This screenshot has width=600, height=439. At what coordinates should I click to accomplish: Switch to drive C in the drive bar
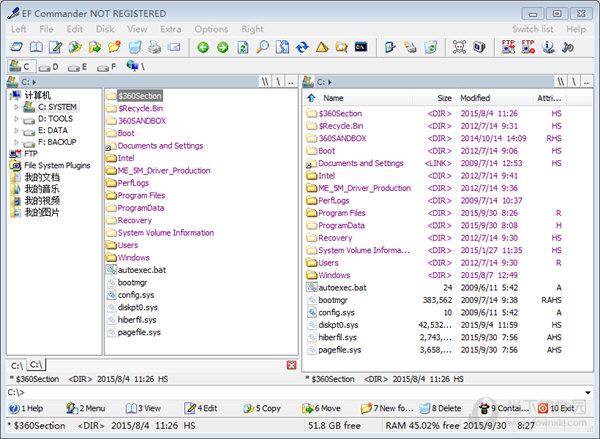(x=21, y=67)
